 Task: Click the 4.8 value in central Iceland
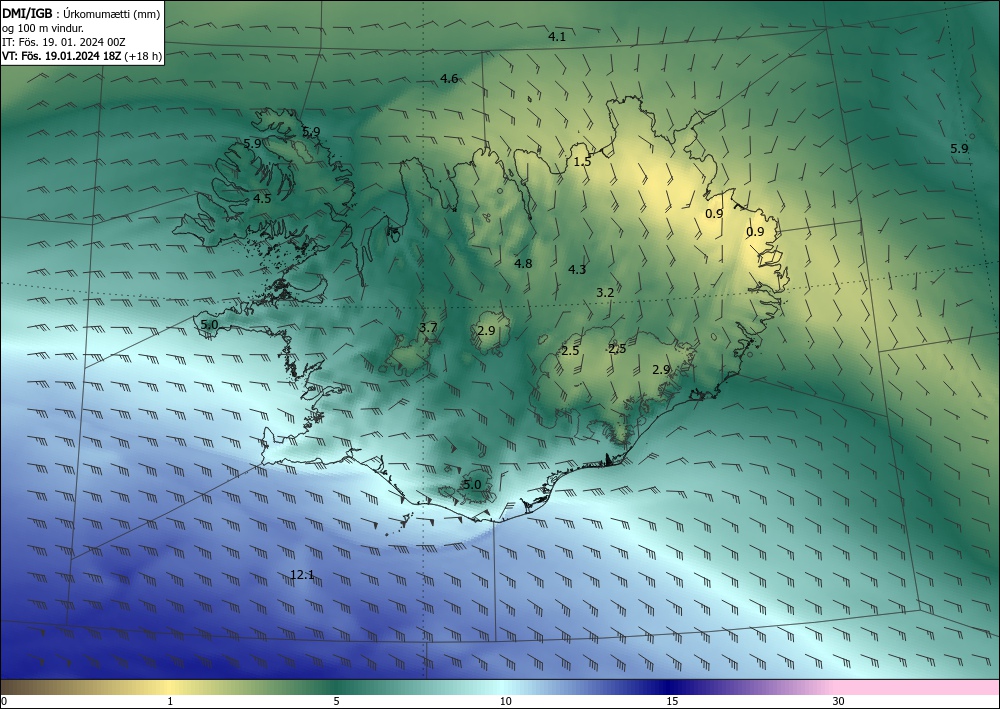pos(523,263)
